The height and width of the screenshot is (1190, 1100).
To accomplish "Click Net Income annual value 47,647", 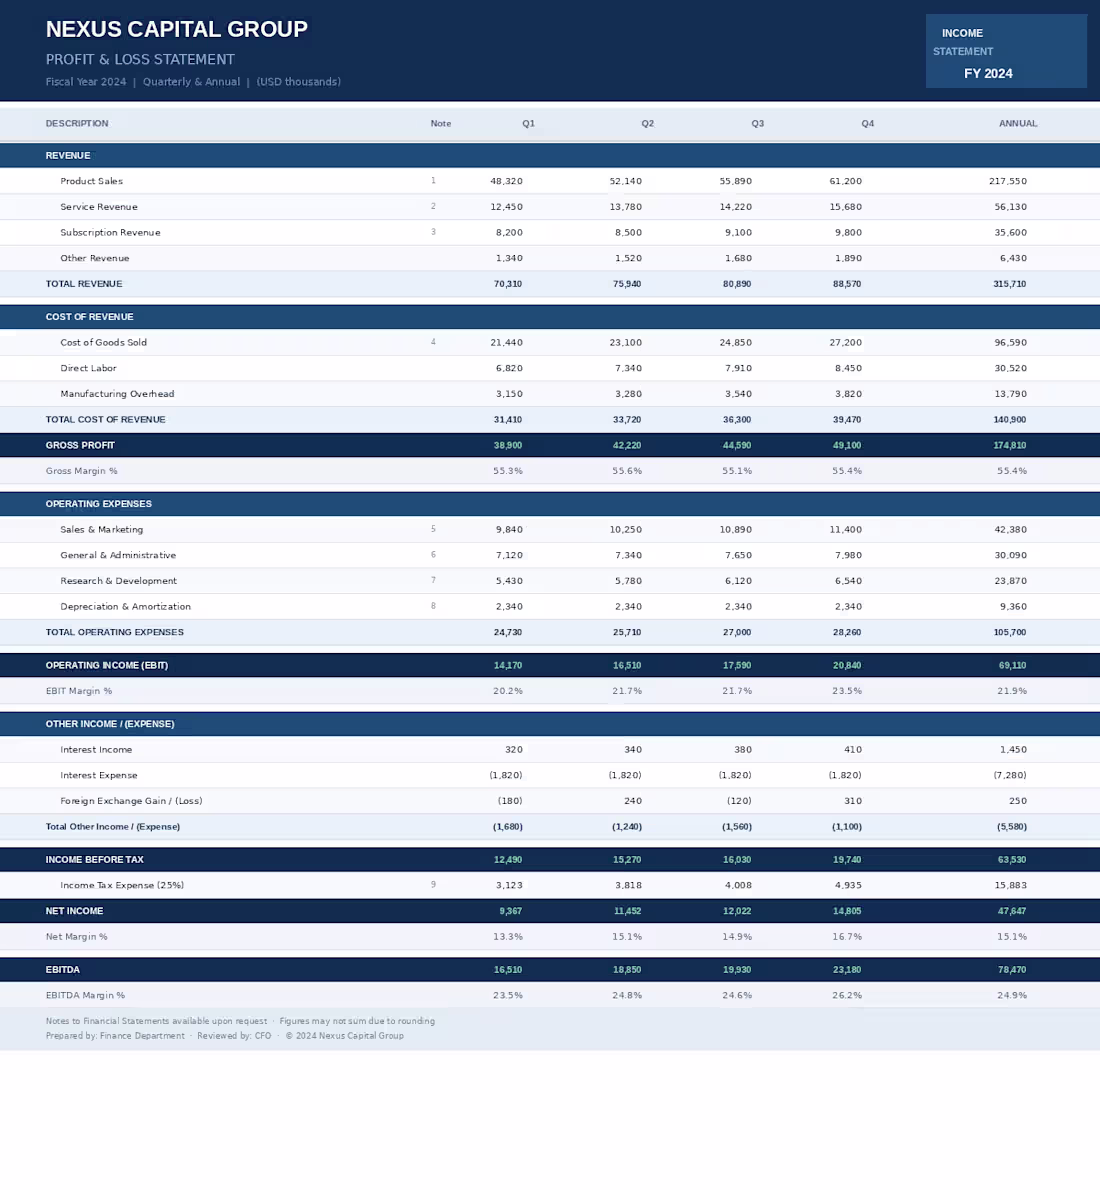I will click(x=1012, y=911).
